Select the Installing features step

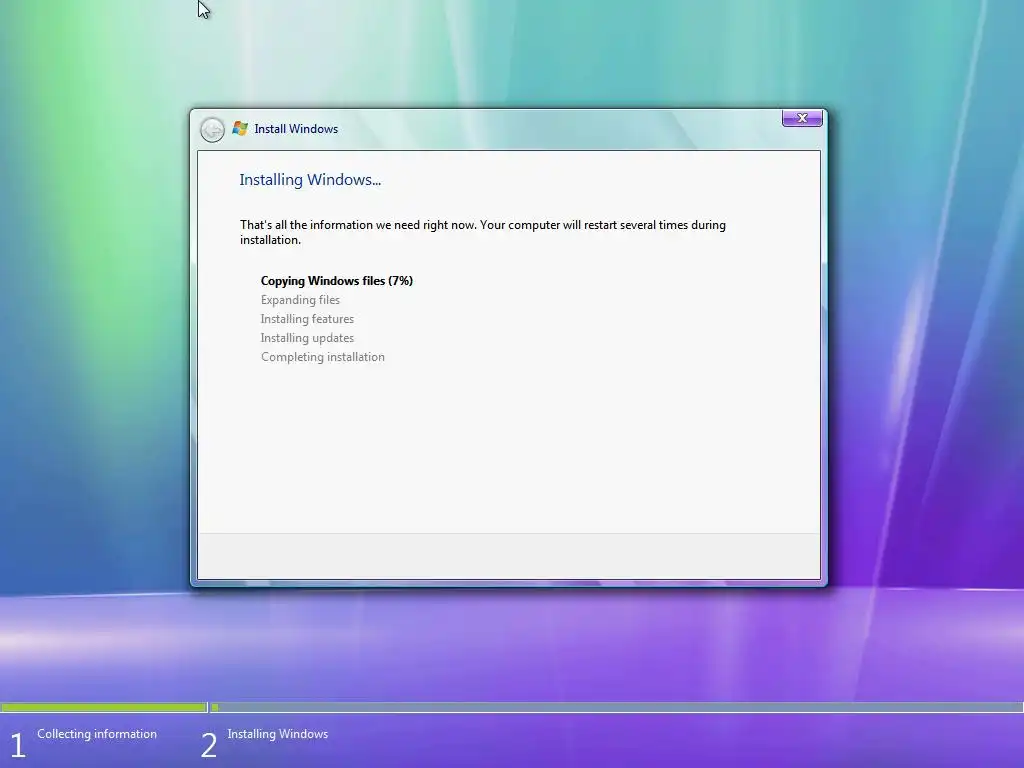click(x=307, y=319)
